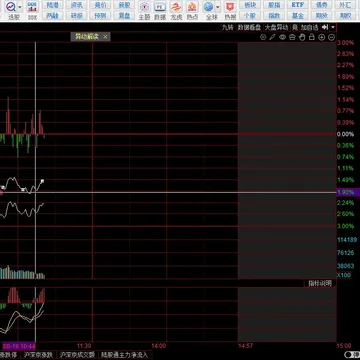Click the highlighted 10:44 timestamp label
Viewport: 360px width, 360px height.
19,346
